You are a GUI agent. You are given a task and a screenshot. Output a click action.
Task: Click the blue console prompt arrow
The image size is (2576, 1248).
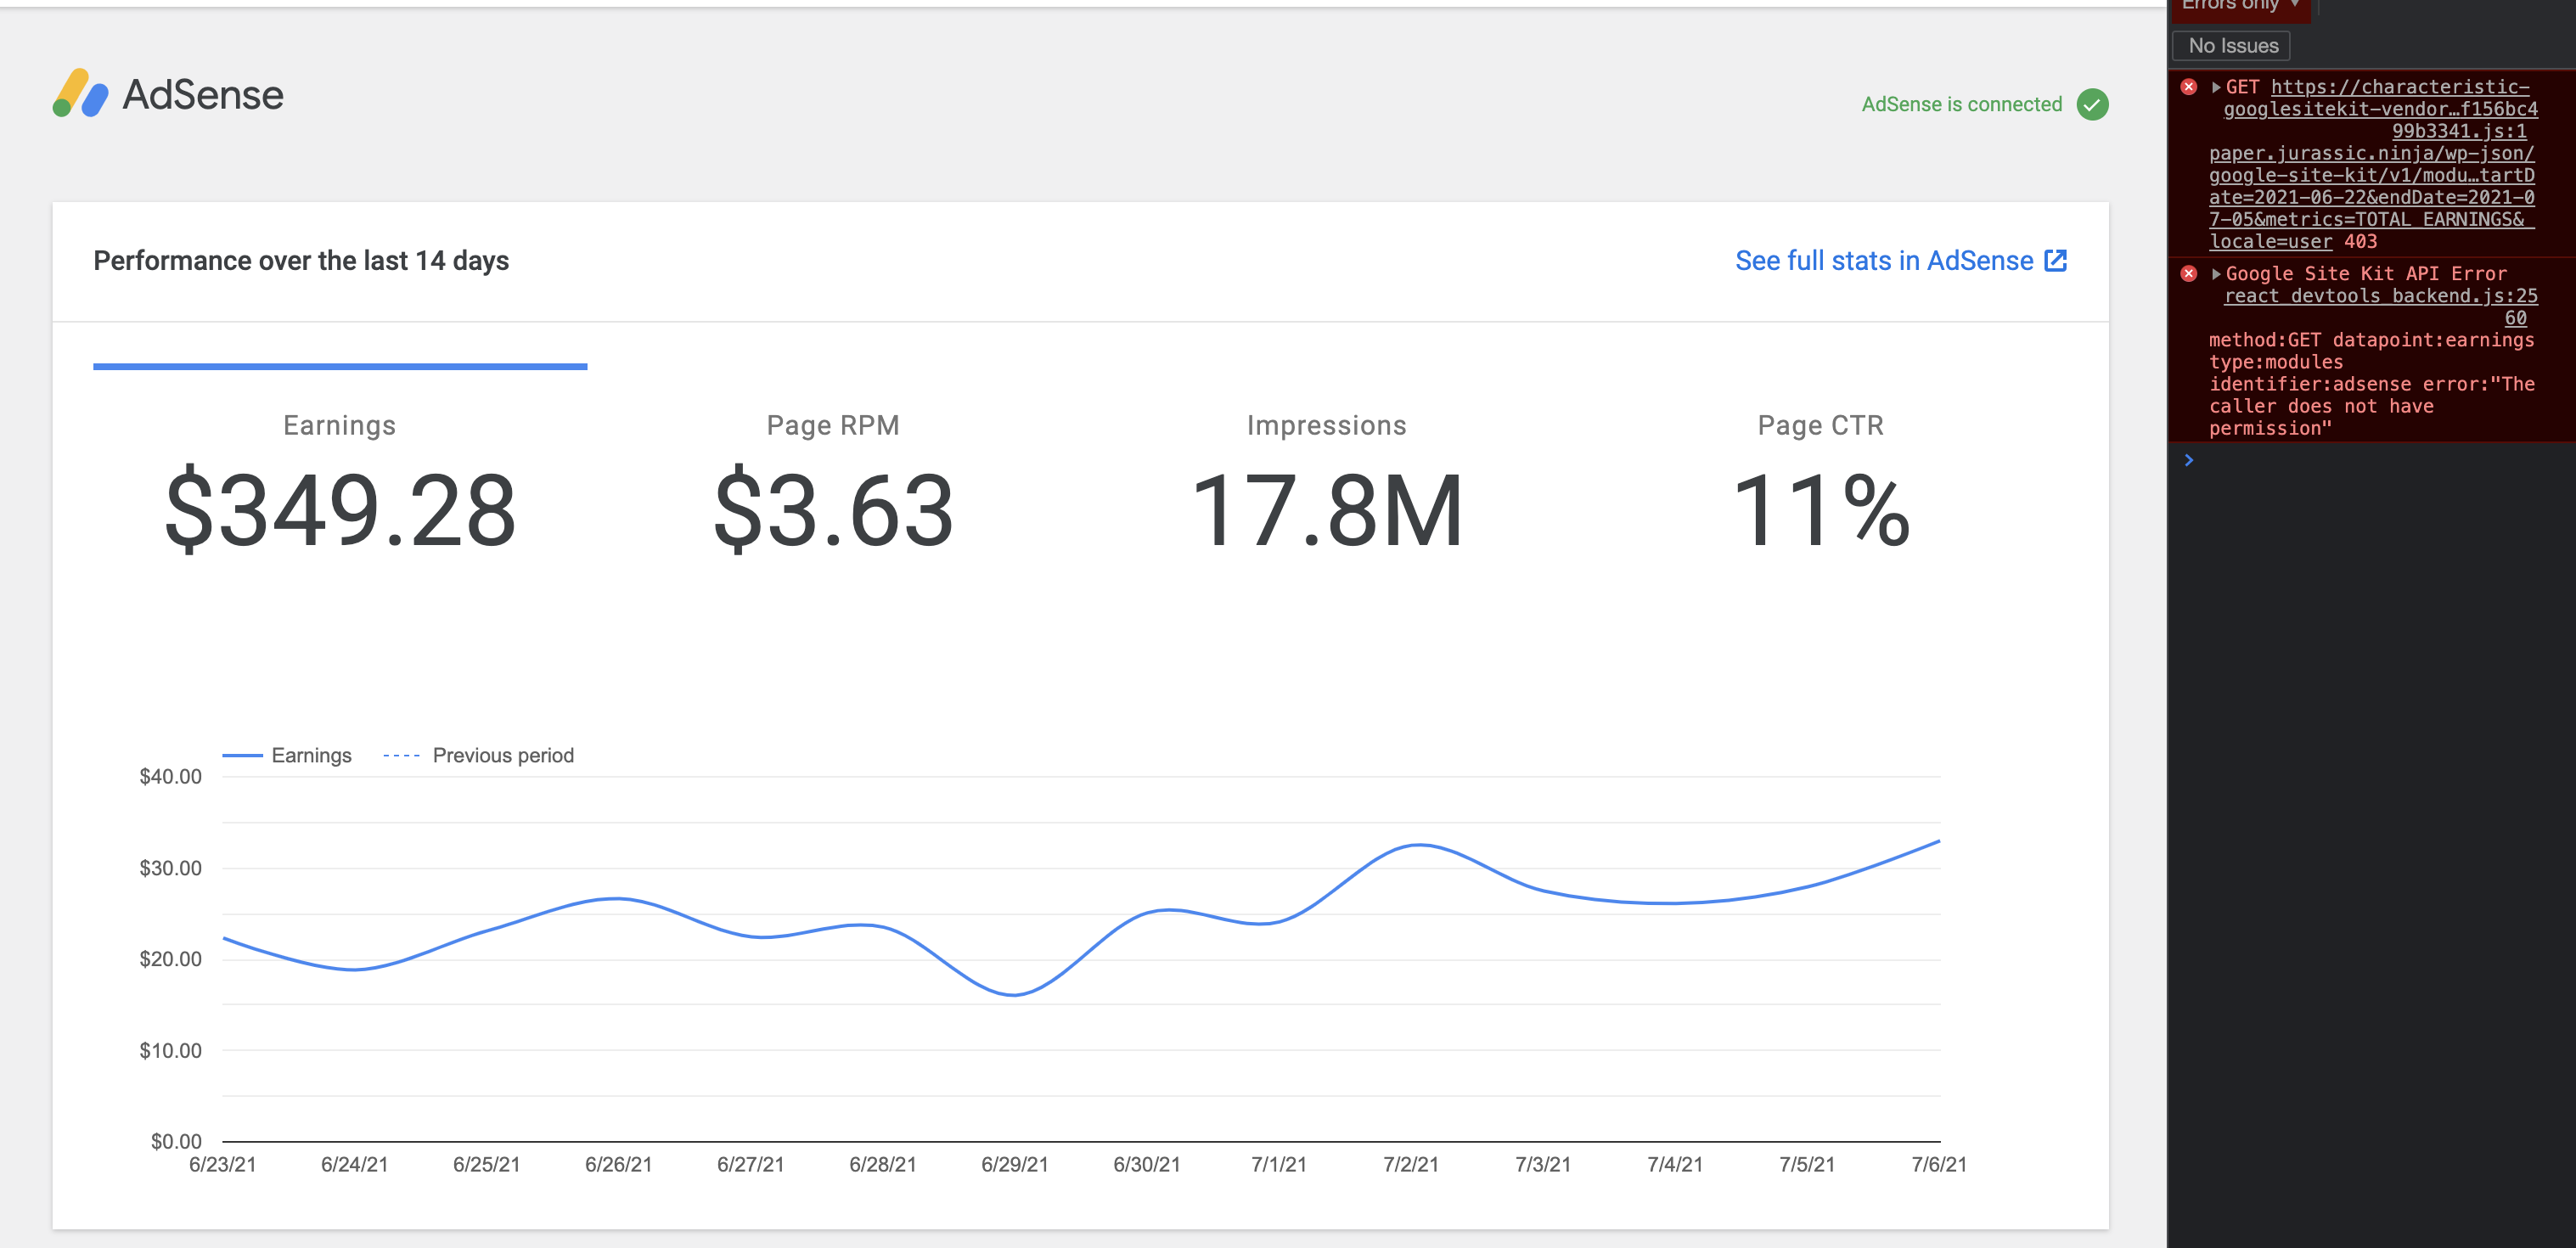pyautogui.click(x=2190, y=460)
